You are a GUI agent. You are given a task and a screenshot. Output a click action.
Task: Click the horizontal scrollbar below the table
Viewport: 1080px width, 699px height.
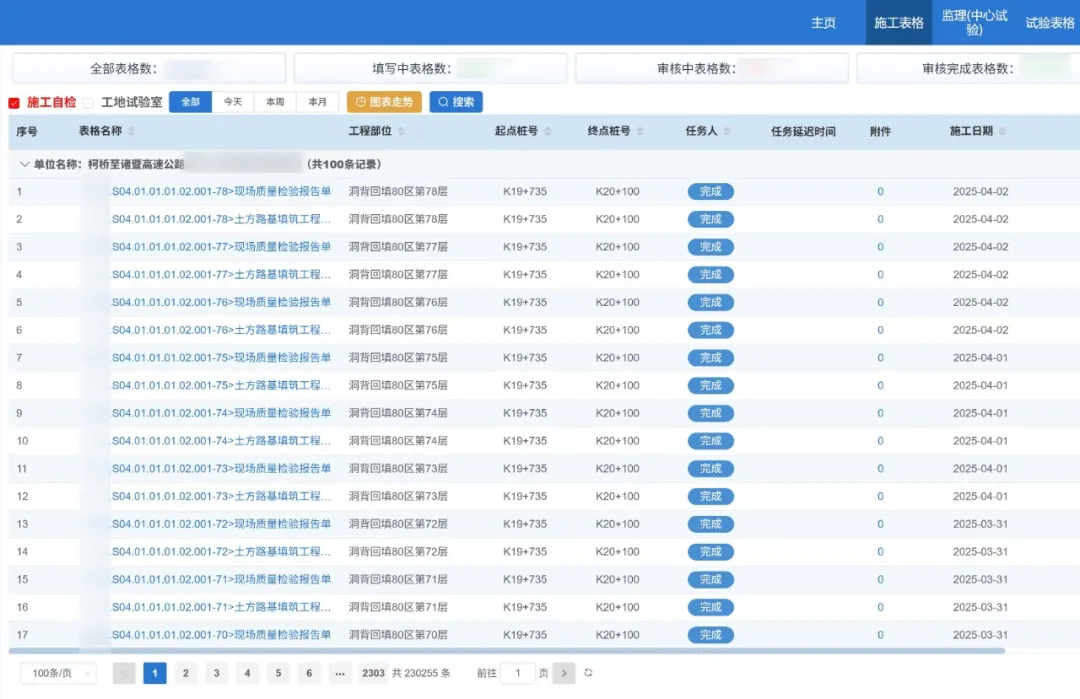(x=506, y=650)
